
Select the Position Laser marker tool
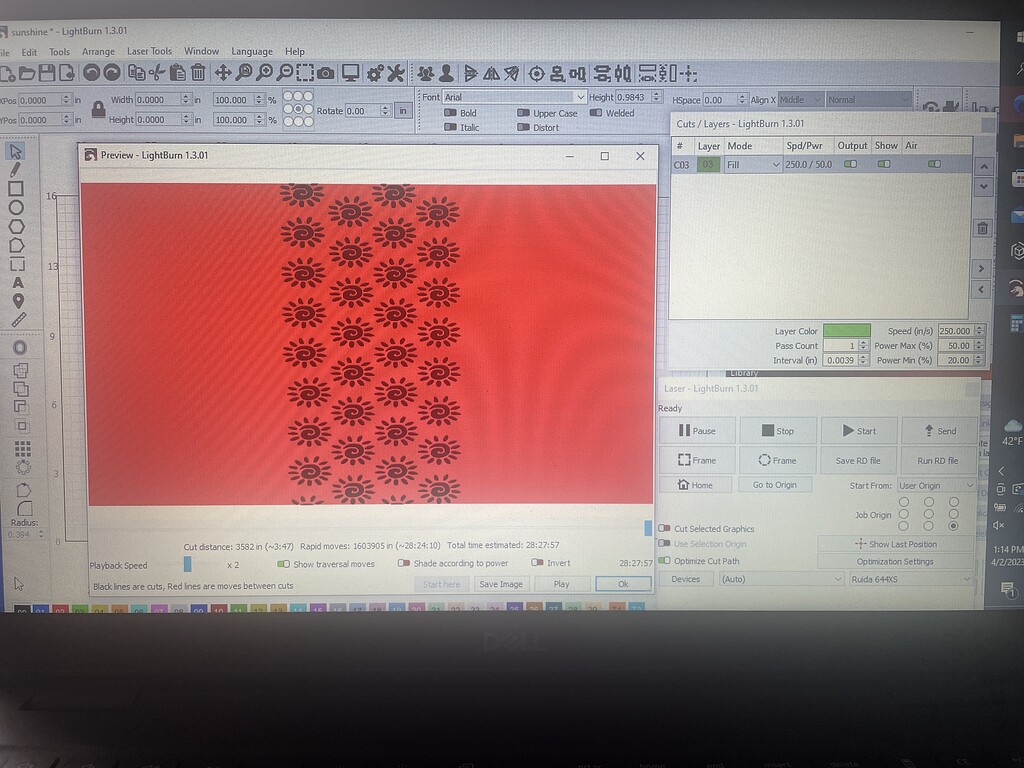[18, 301]
